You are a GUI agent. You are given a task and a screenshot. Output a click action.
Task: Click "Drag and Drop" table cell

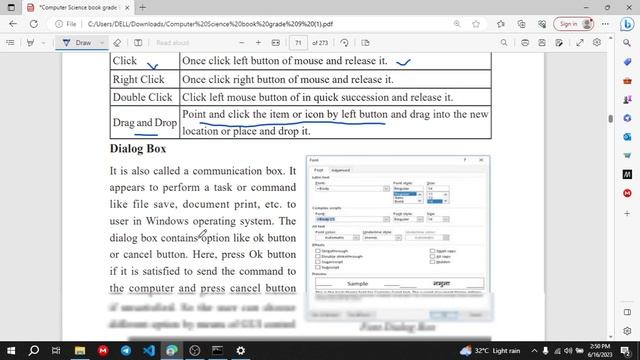click(x=144, y=122)
